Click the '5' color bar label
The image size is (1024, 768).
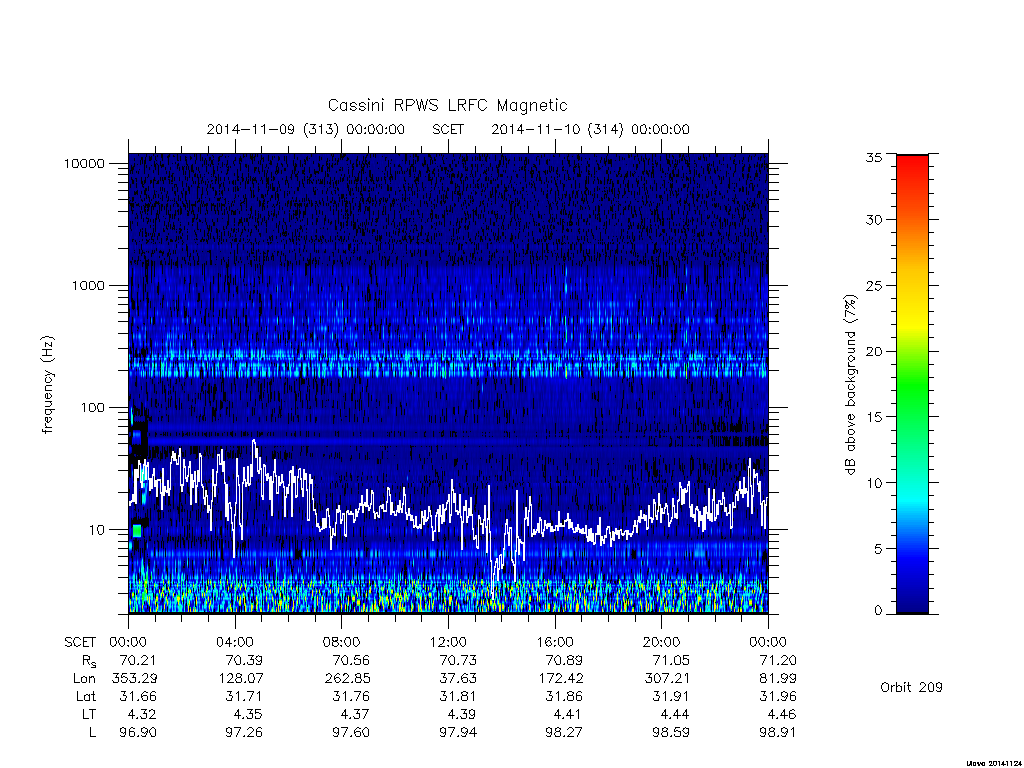pos(878,549)
